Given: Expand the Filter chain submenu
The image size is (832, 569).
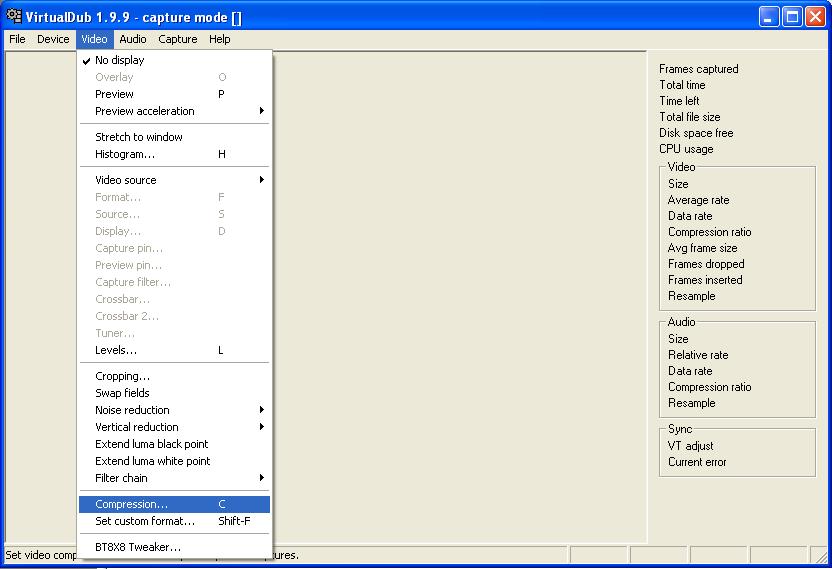Looking at the screenshot, I should [175, 478].
